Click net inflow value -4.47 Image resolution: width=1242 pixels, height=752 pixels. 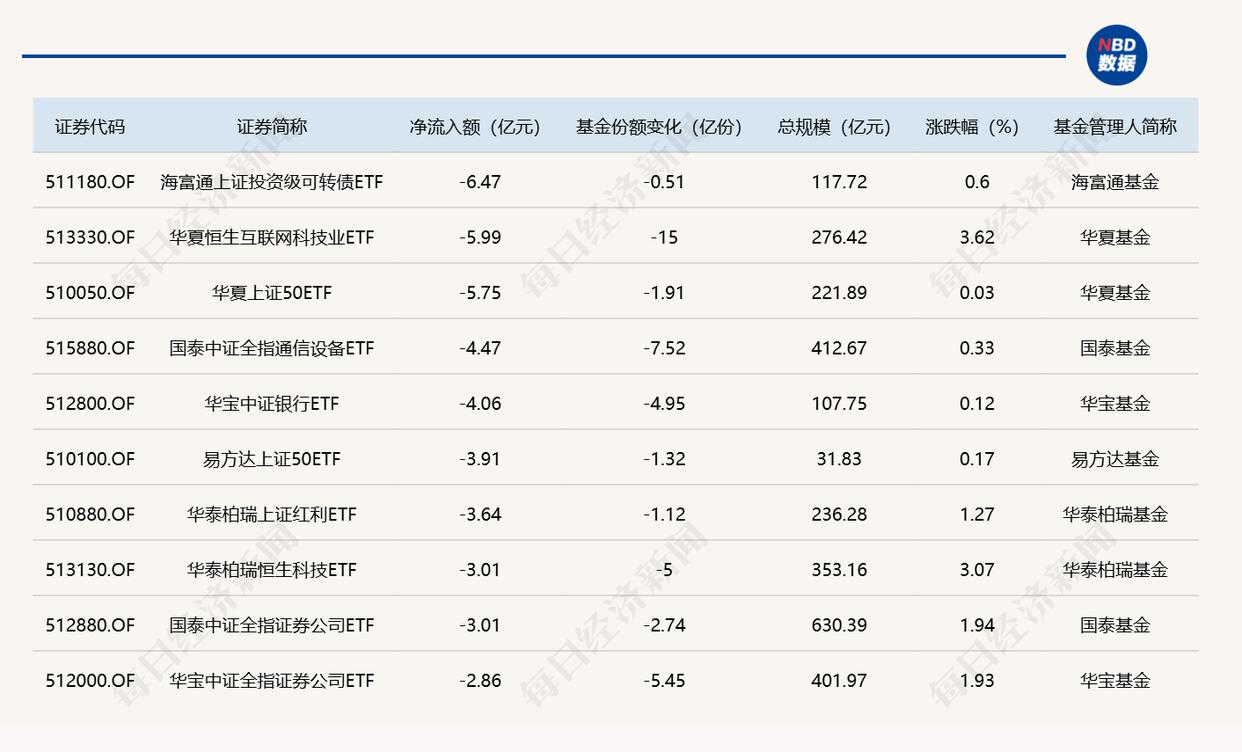(x=480, y=348)
